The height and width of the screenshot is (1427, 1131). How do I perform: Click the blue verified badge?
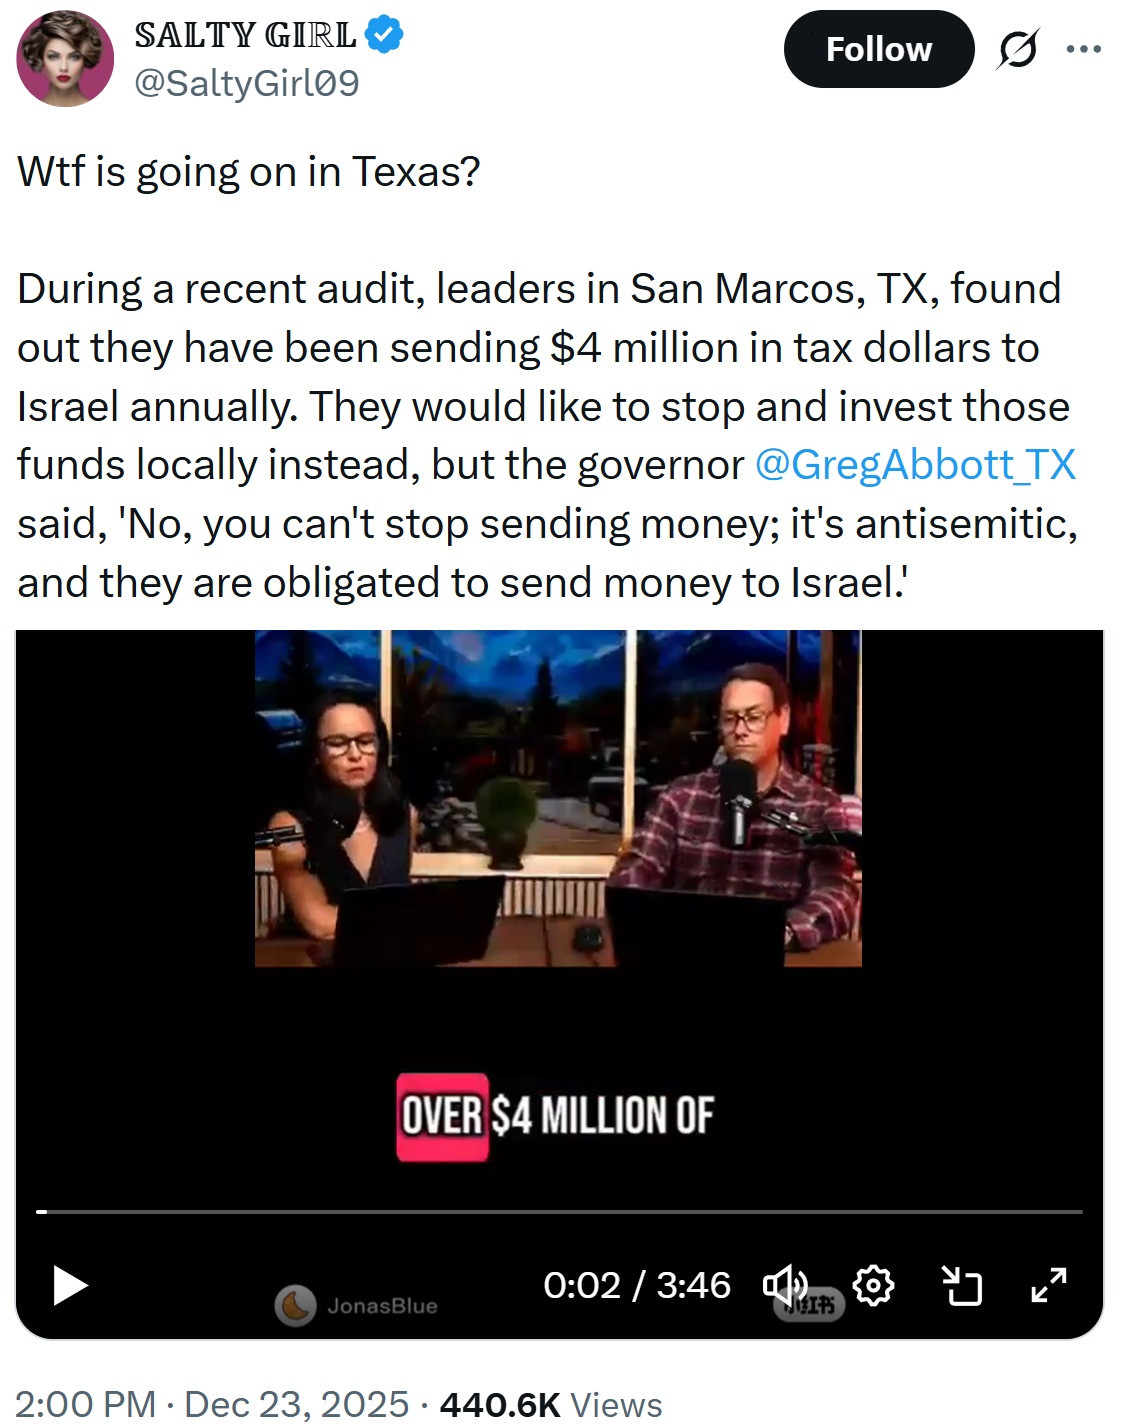point(385,34)
